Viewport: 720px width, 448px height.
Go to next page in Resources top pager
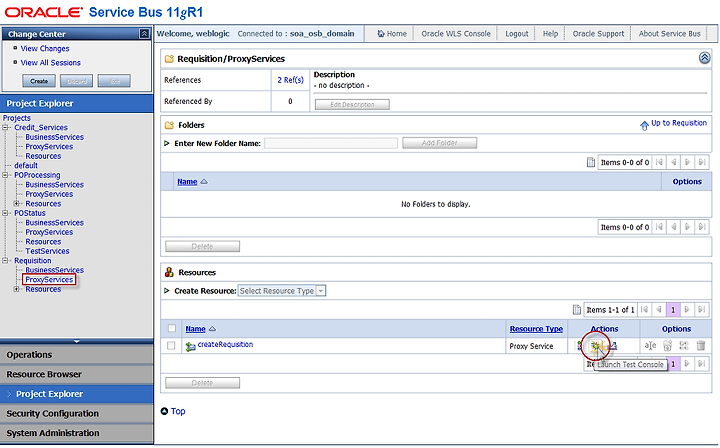click(687, 309)
